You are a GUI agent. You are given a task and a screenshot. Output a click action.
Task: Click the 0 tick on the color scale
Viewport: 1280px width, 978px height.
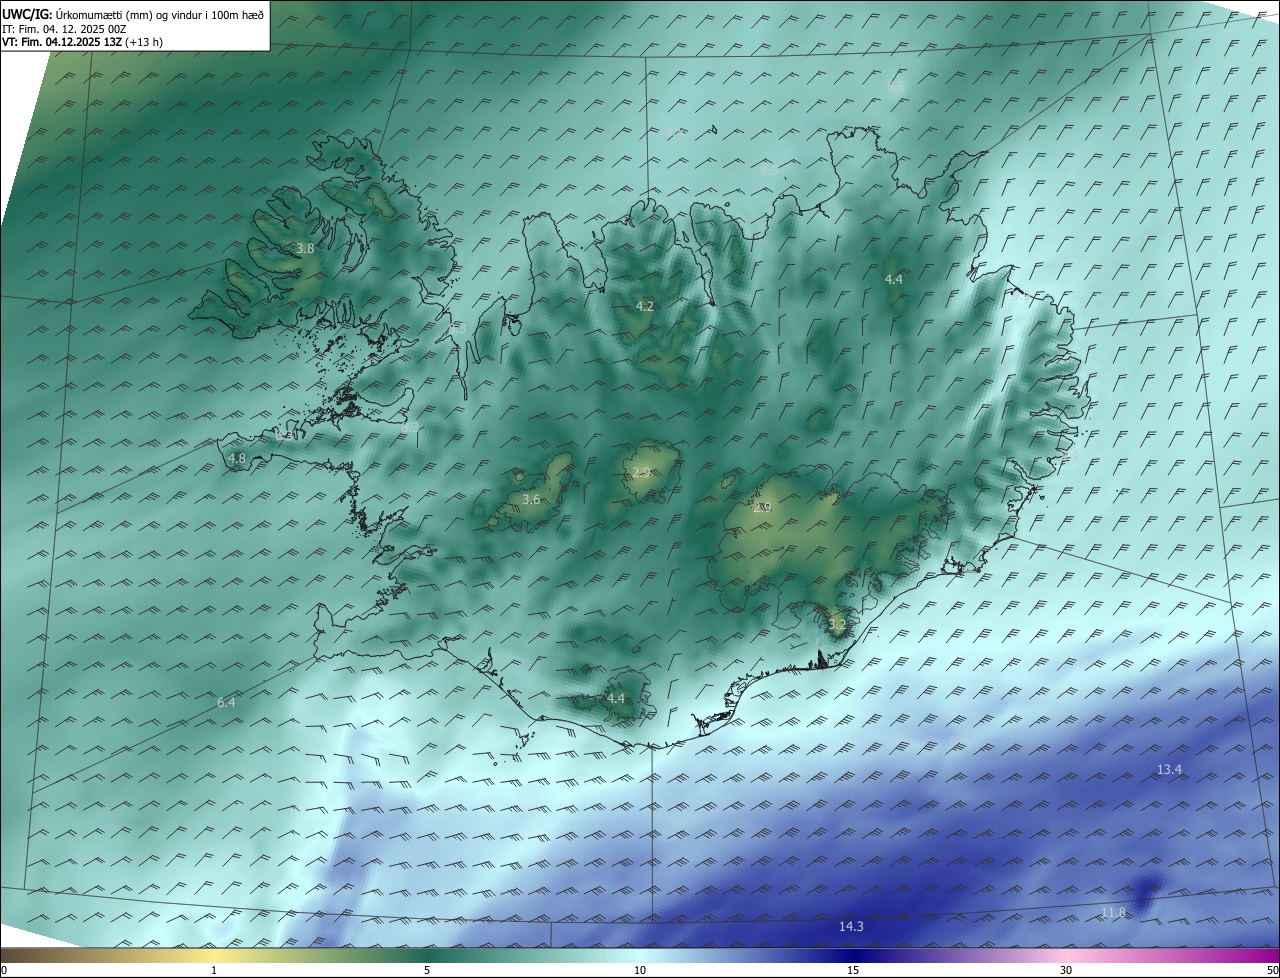[4, 970]
